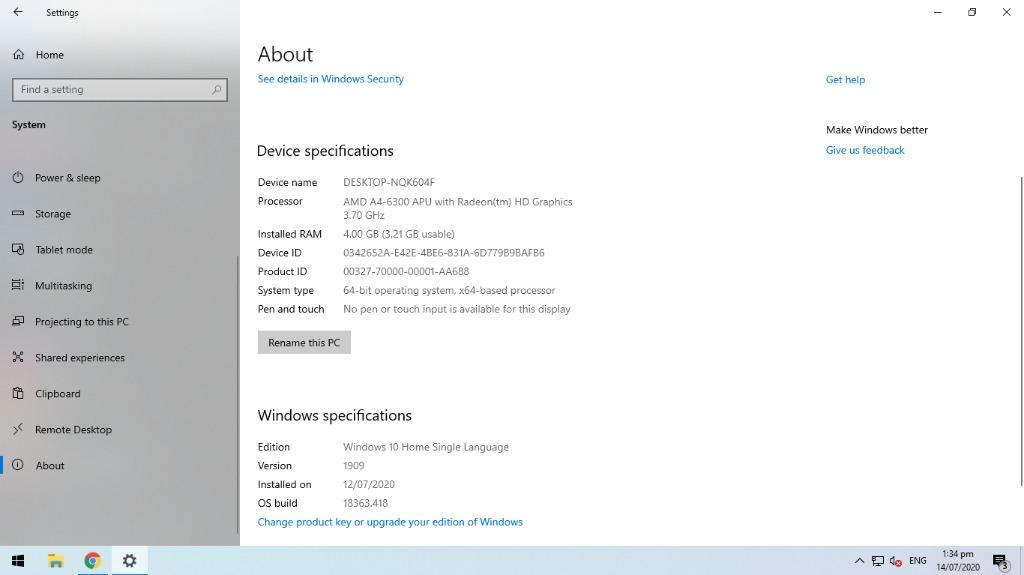
Task: Open Remote Desktop settings
Action: [x=73, y=430]
